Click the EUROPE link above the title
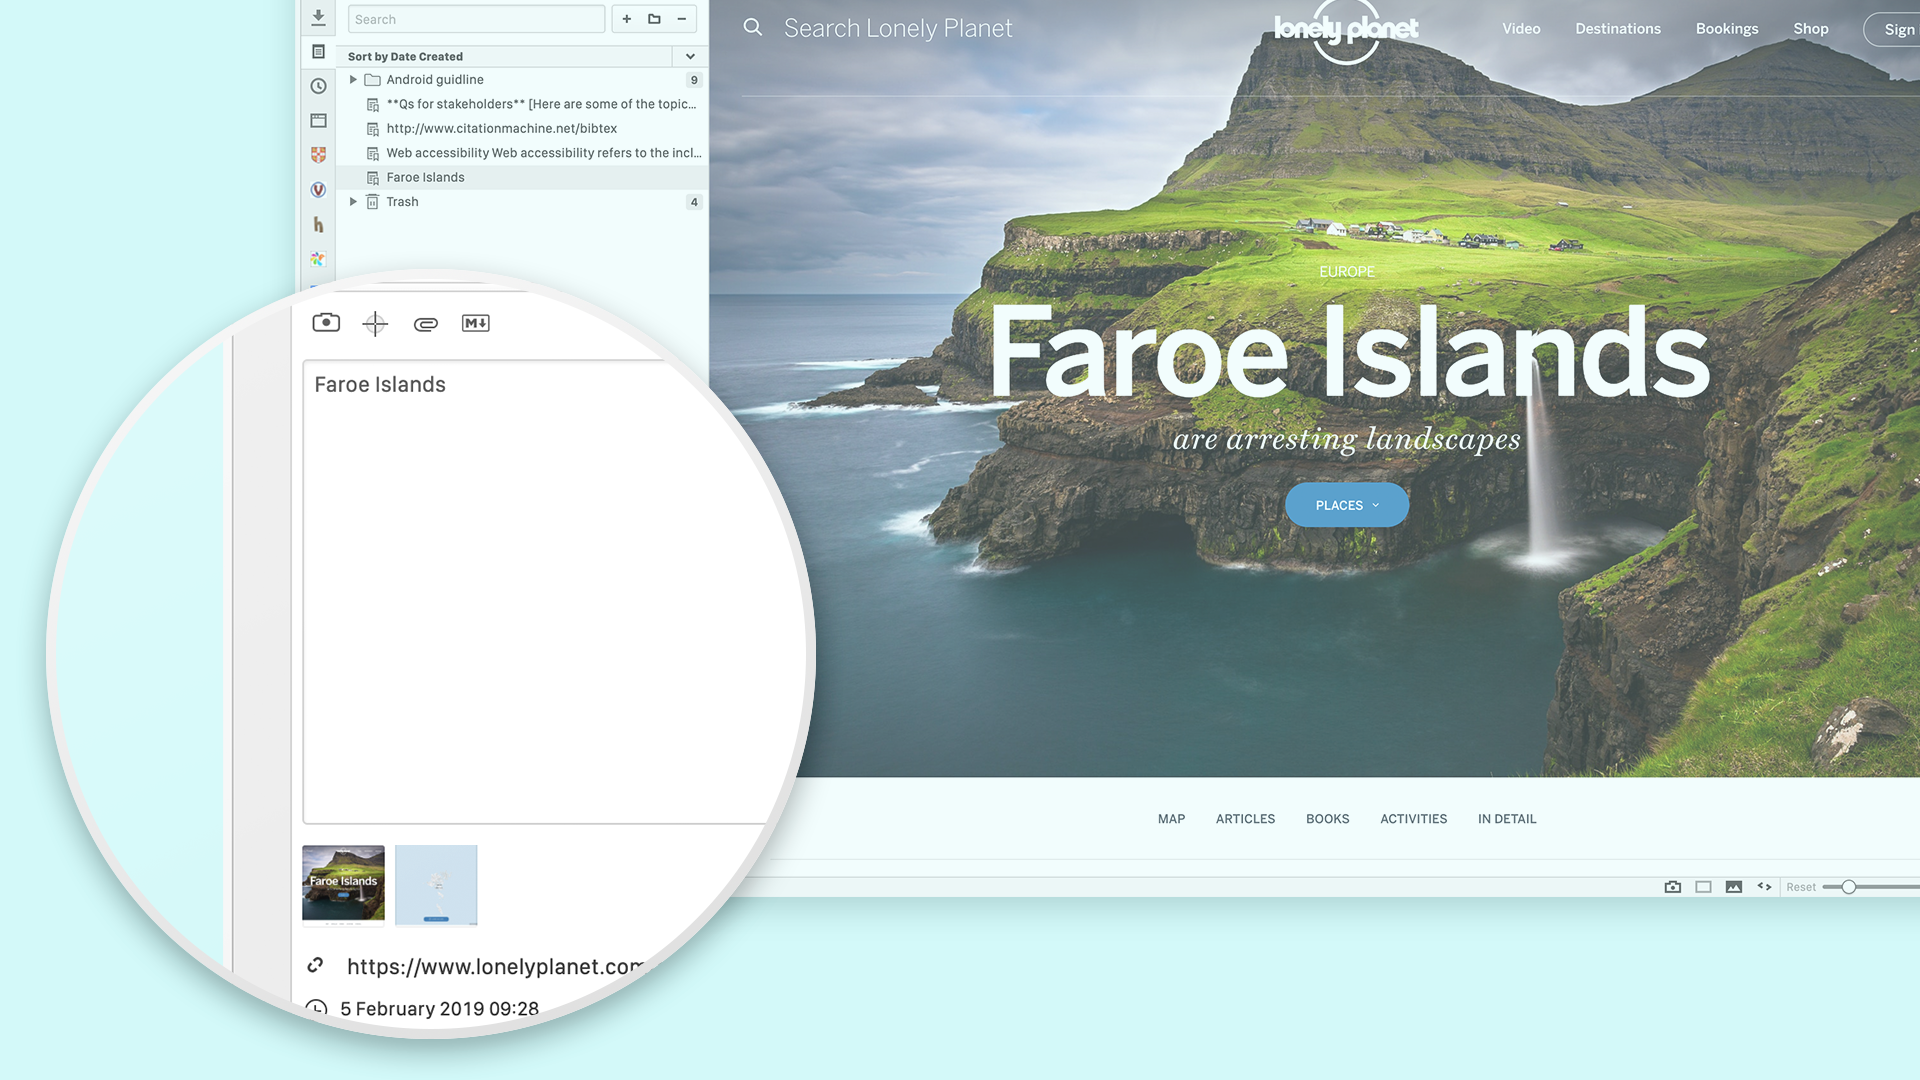 [x=1346, y=272]
